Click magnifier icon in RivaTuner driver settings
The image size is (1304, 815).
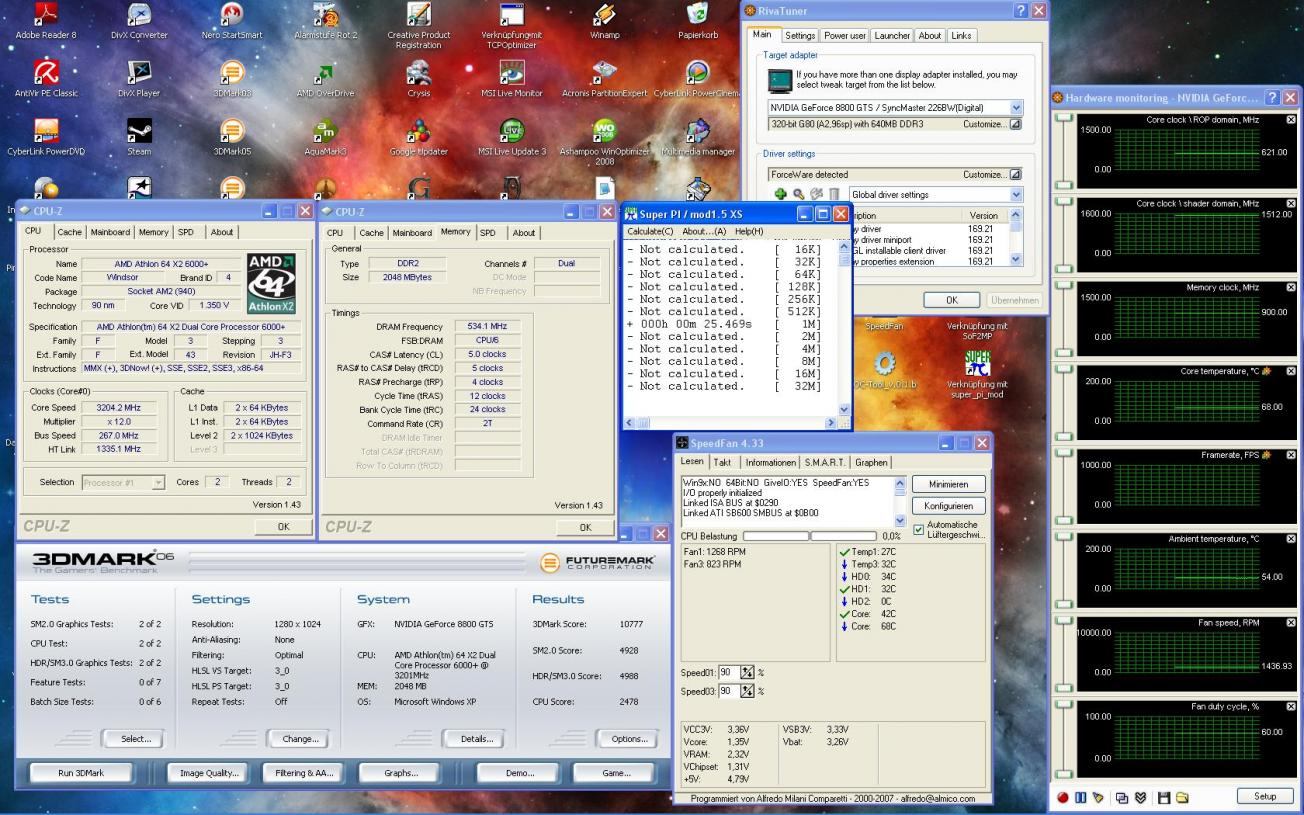(x=798, y=194)
